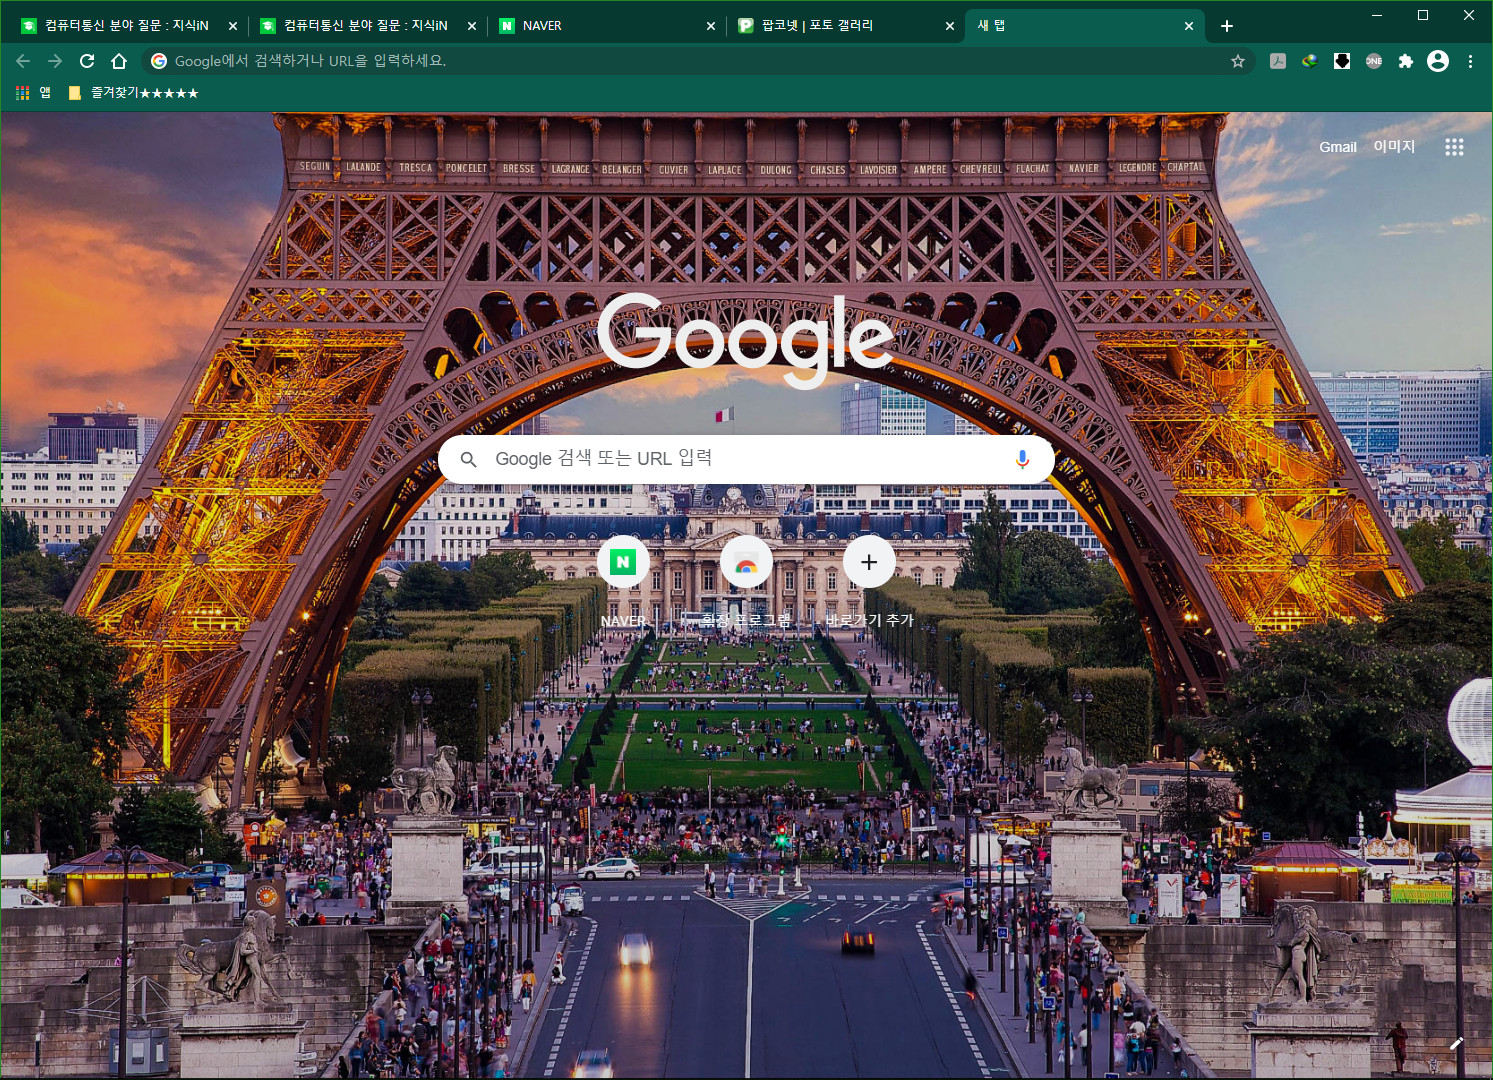The image size is (1493, 1080).
Task: Click the Google icon in address bar
Action: click(159, 61)
